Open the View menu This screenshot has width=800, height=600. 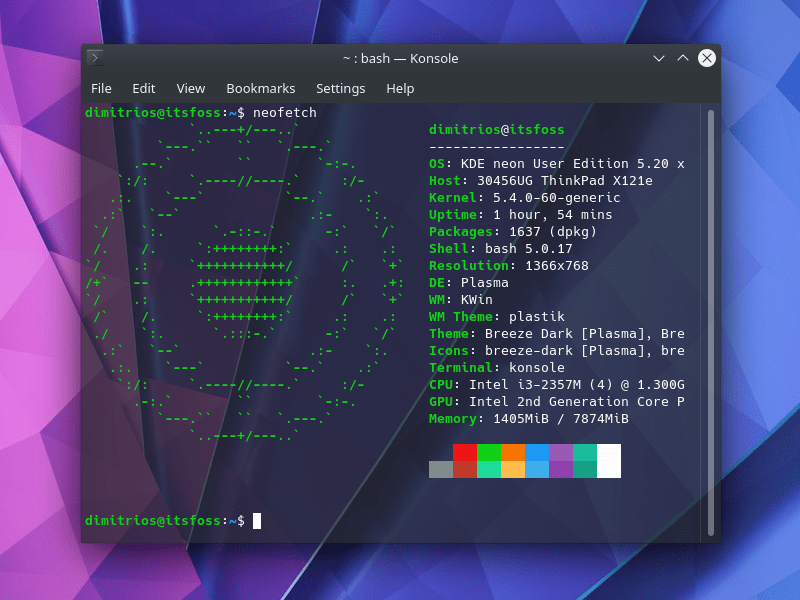point(190,88)
